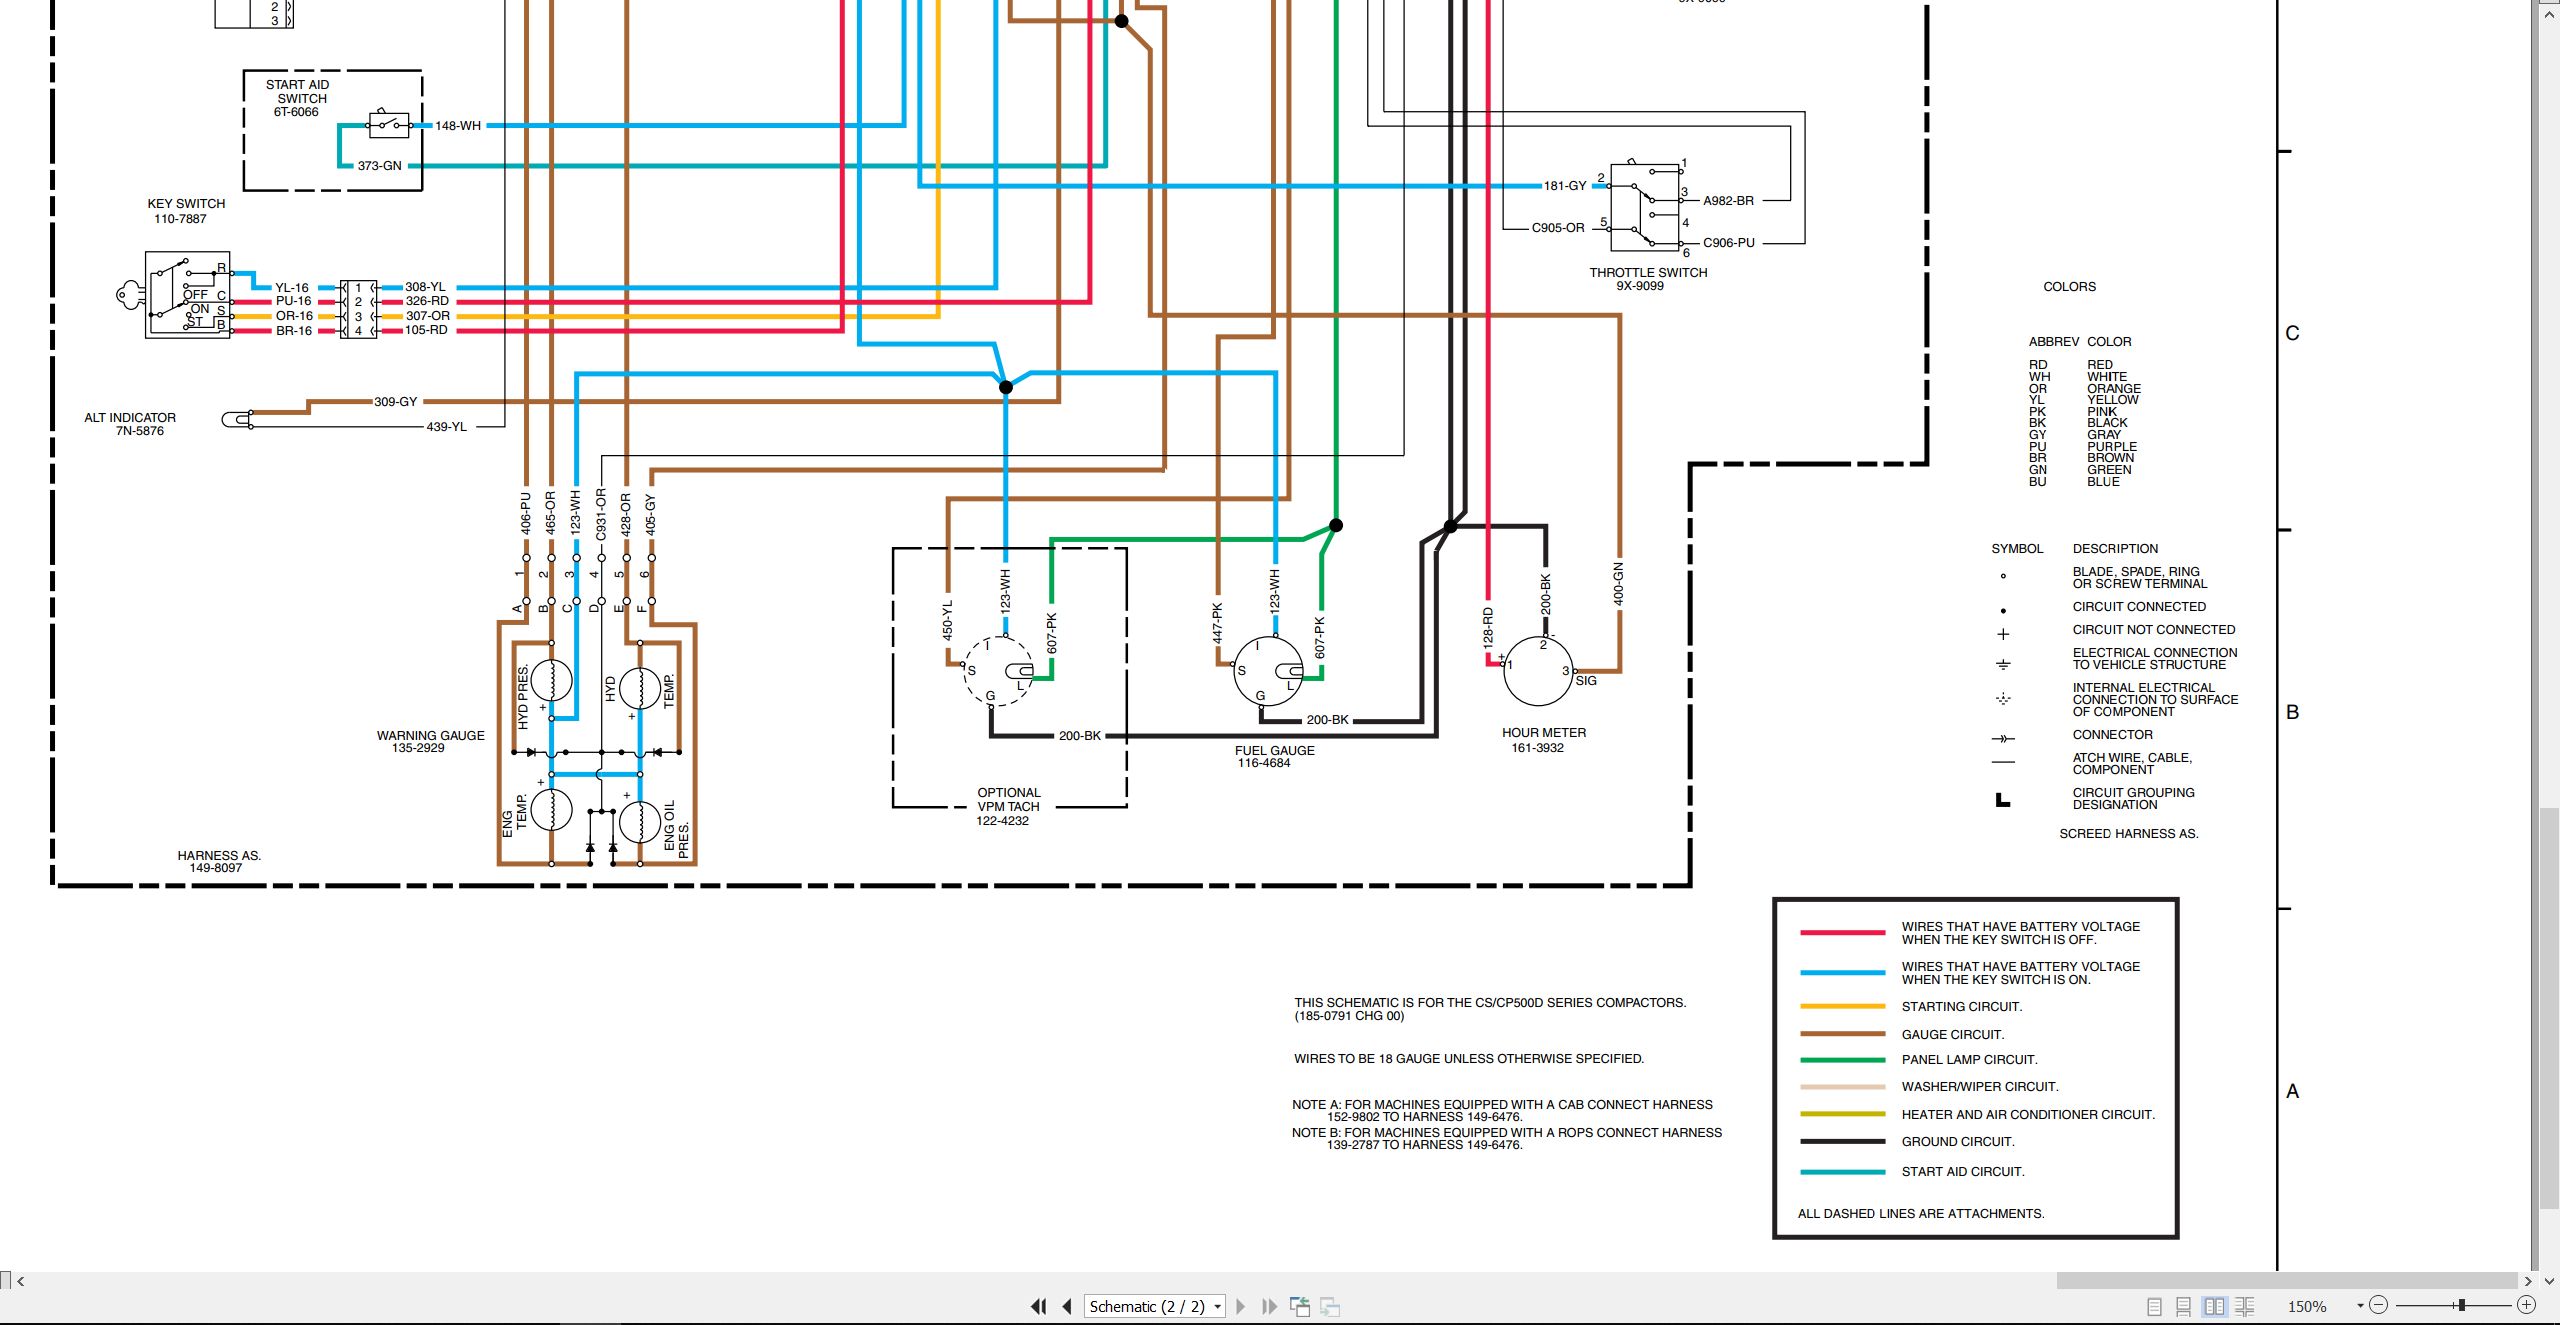The image size is (2560, 1325).
Task: Click the 400-GN wire label
Action: tap(1619, 584)
